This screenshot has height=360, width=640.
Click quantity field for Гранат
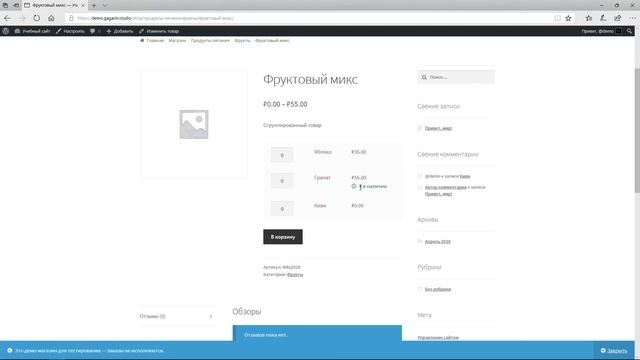[282, 181]
